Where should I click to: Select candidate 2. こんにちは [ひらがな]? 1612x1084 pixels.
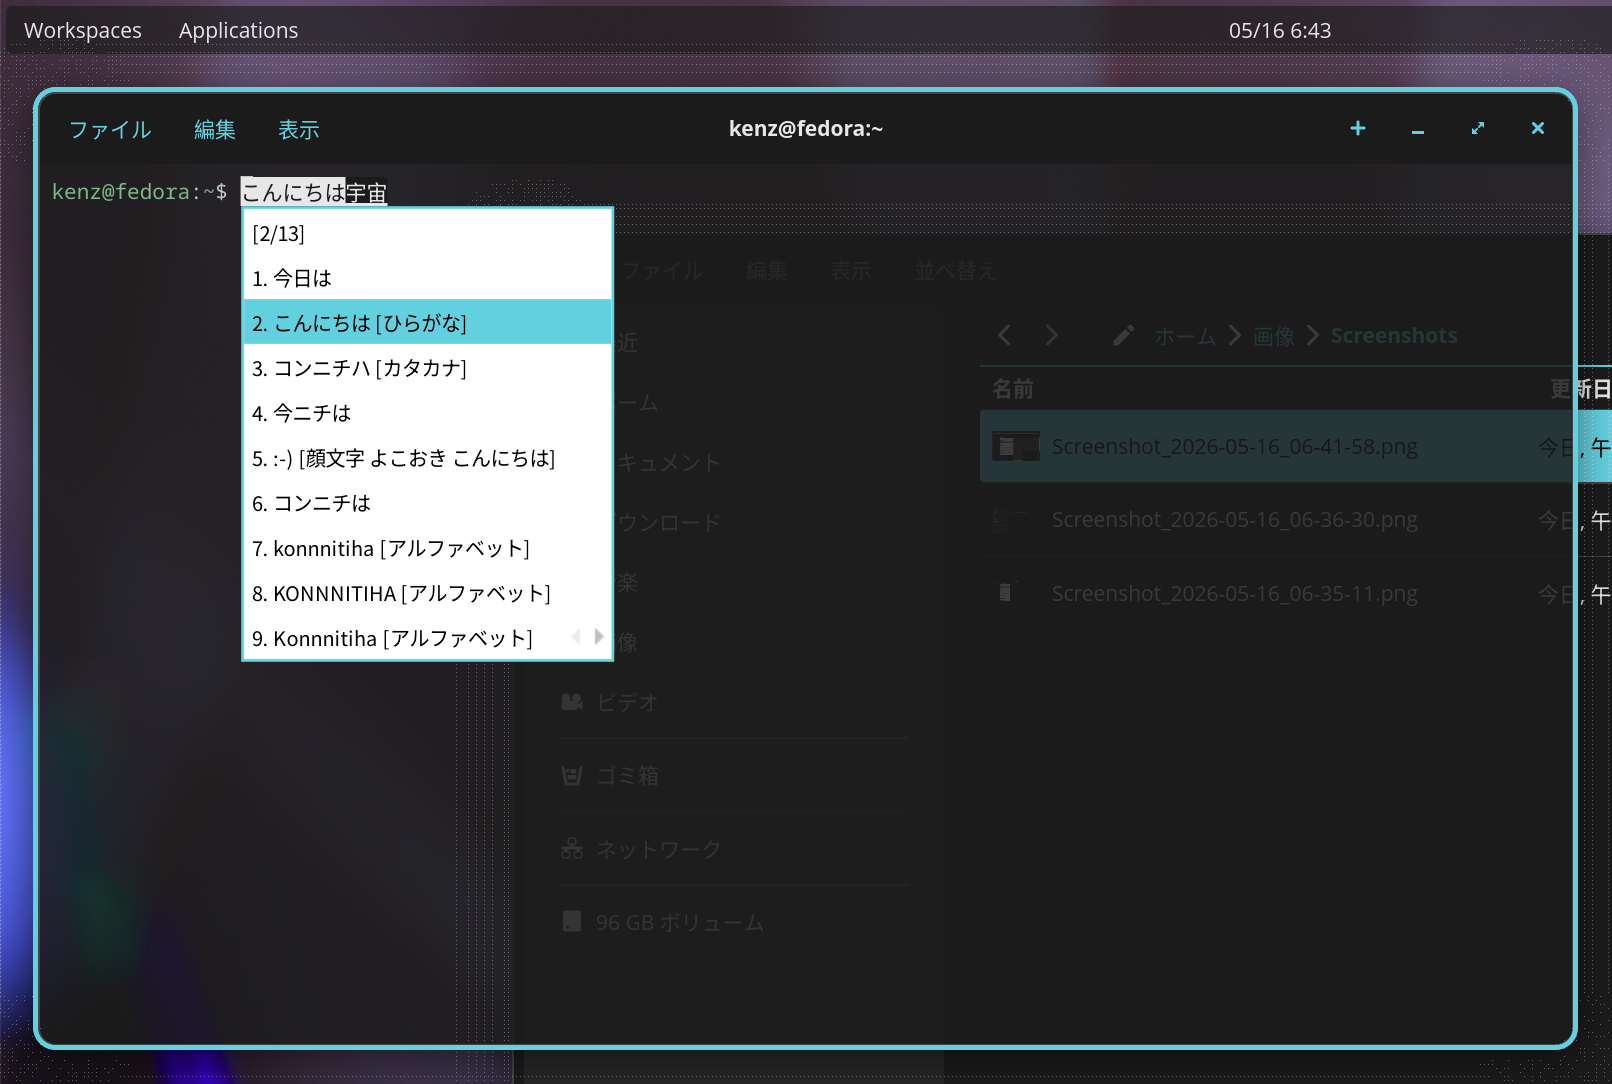(x=428, y=323)
